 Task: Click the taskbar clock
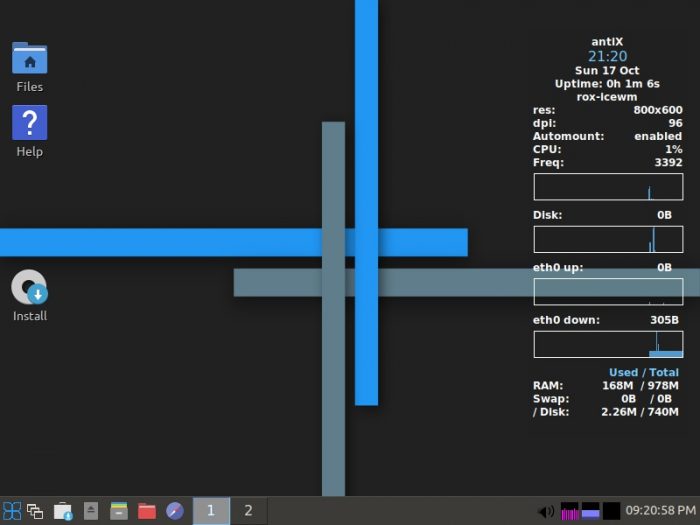pos(660,511)
